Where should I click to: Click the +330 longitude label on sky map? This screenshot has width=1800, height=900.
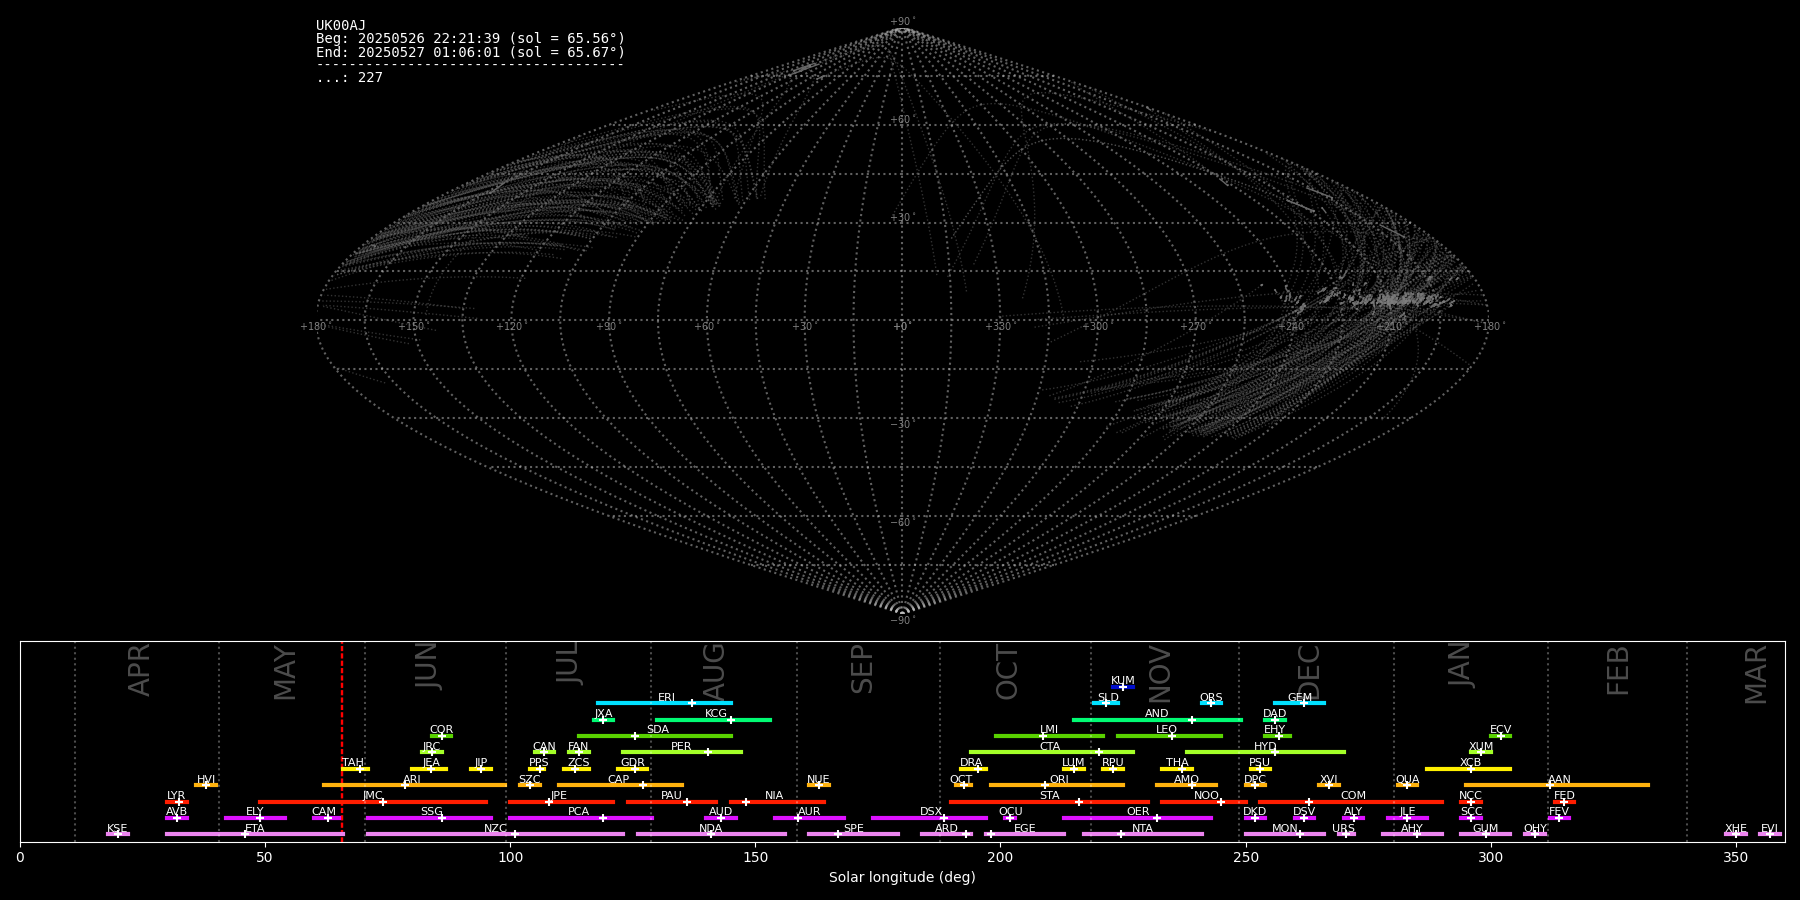click(998, 327)
